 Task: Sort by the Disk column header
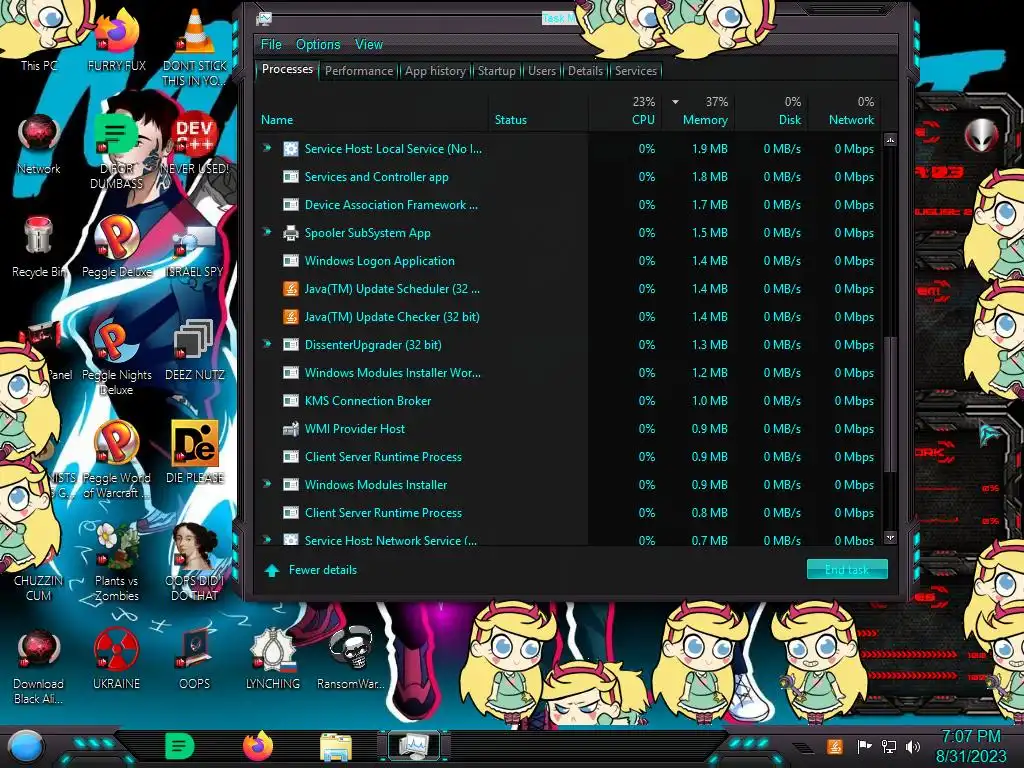coord(772,112)
